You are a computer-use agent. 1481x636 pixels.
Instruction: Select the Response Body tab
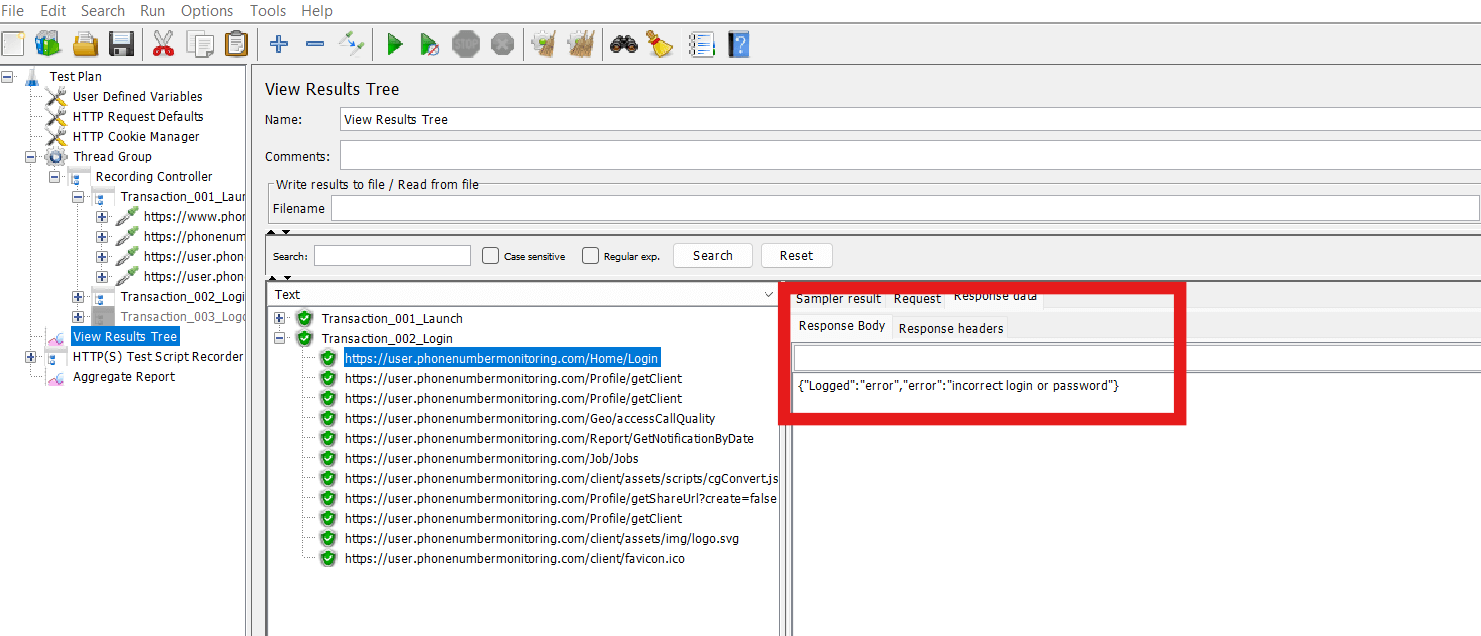click(x=842, y=326)
